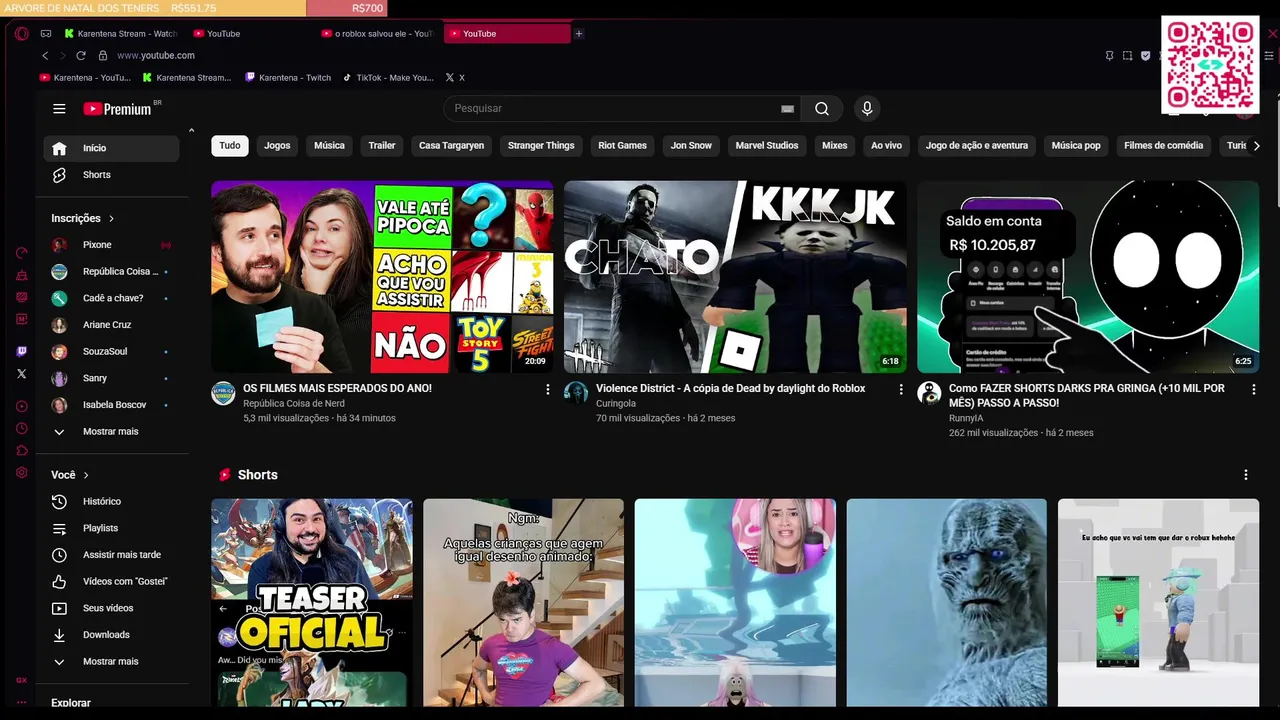Start voice search with the microphone icon
Image resolution: width=1280 pixels, height=720 pixels.
867,109
